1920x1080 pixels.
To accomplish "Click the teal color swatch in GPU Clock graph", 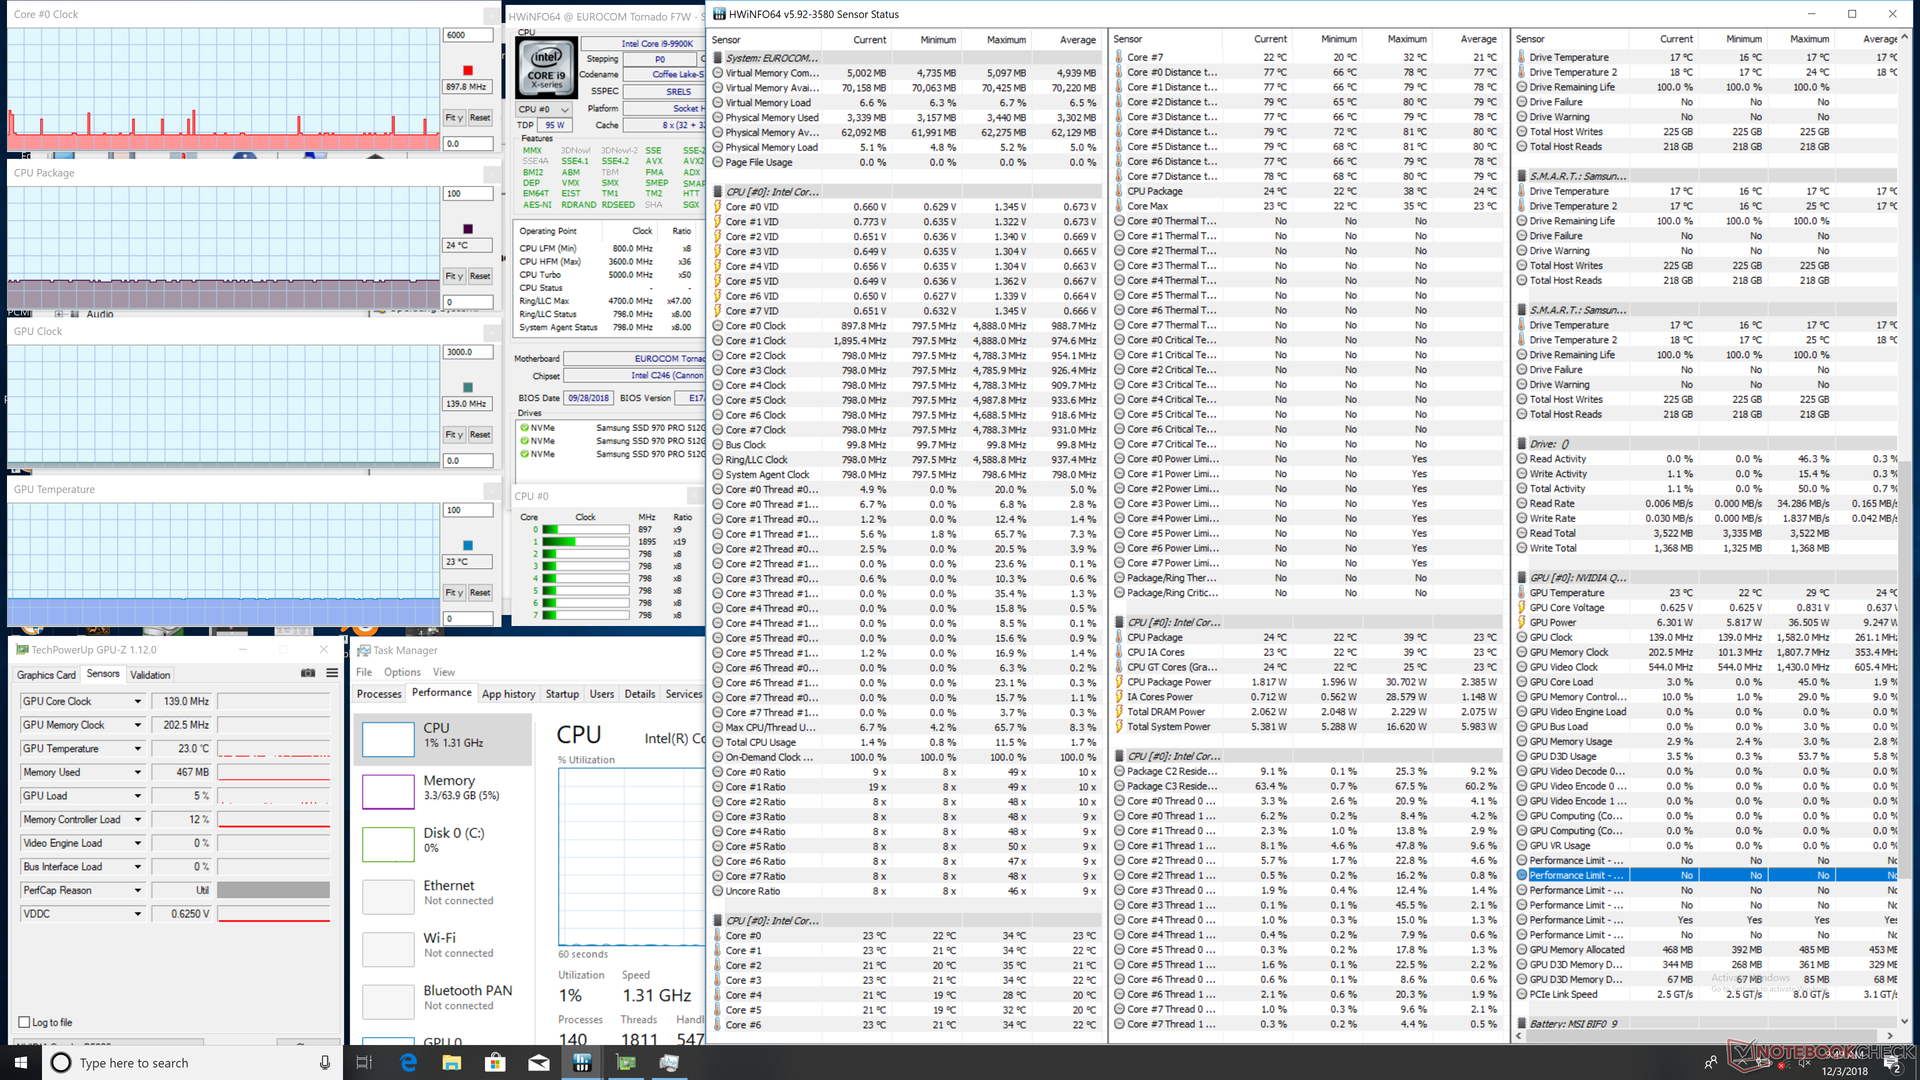I will (x=467, y=387).
